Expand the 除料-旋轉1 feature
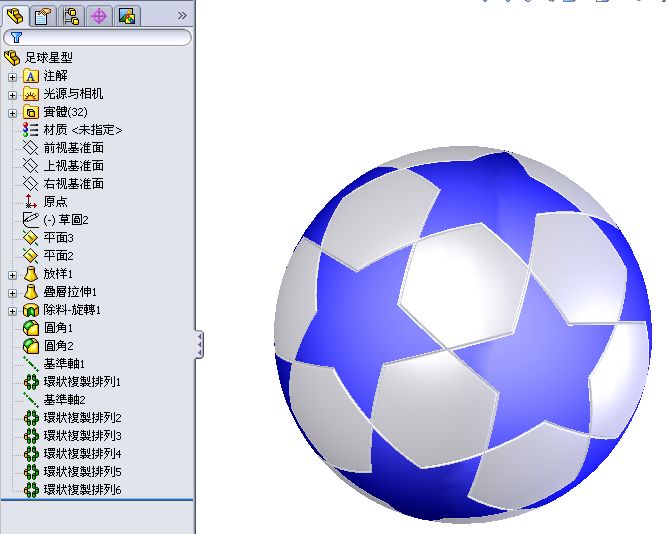667x534 pixels. click(x=12, y=311)
